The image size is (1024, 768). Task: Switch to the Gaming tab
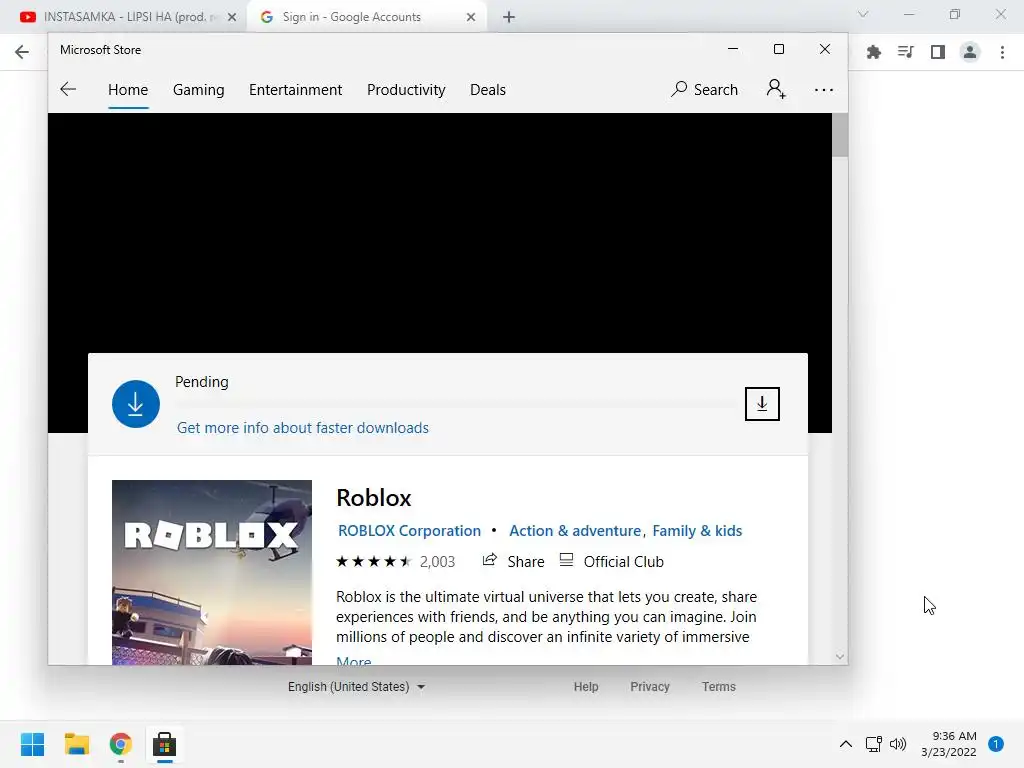tap(199, 89)
